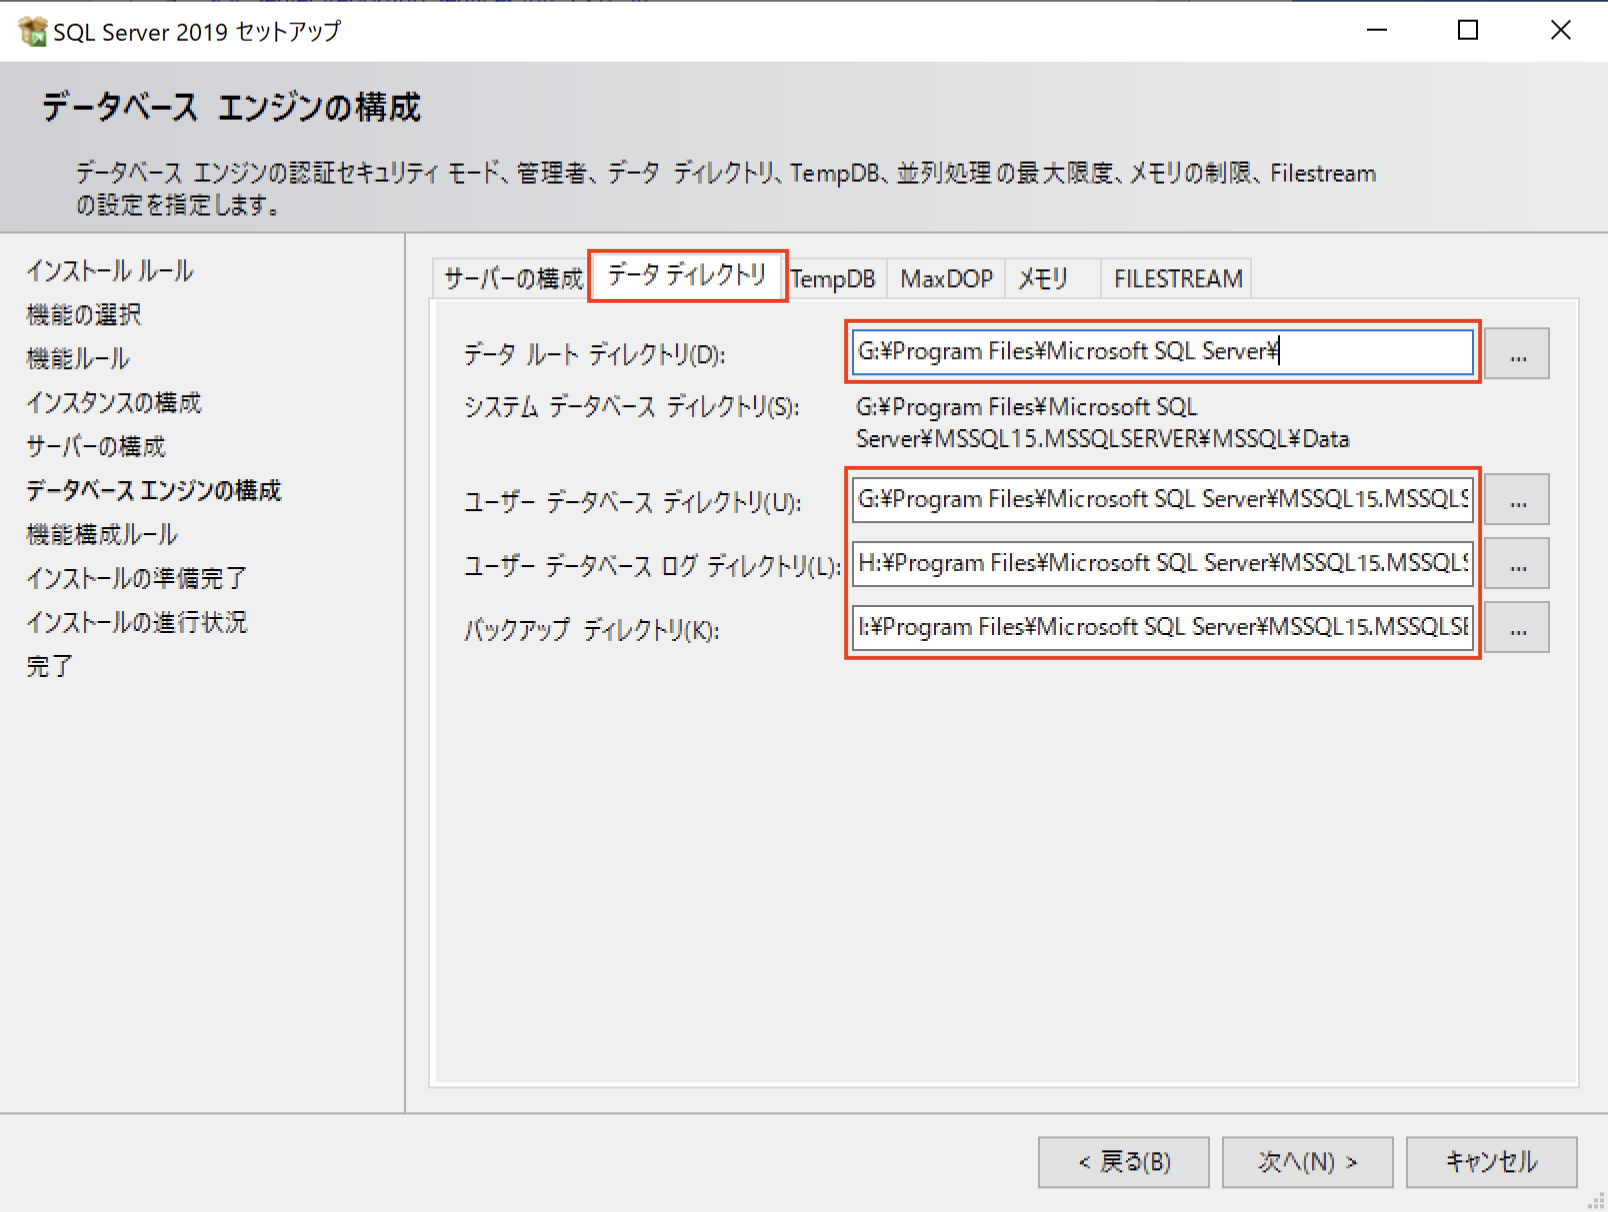Click the バックアップ ディレクトリ input field
The width and height of the screenshot is (1608, 1212).
point(1160,627)
